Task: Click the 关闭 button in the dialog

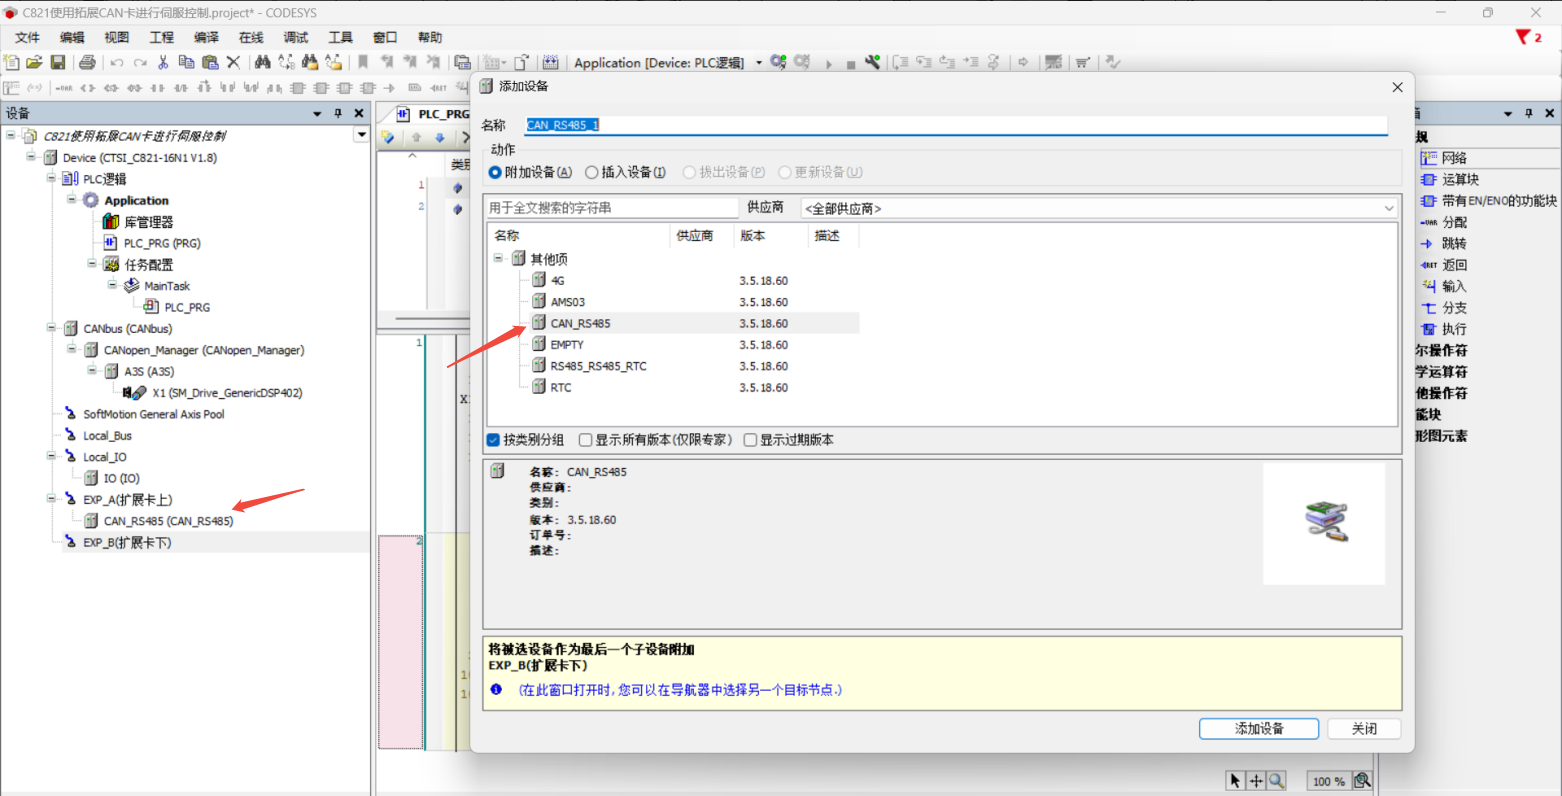Action: (x=1364, y=729)
